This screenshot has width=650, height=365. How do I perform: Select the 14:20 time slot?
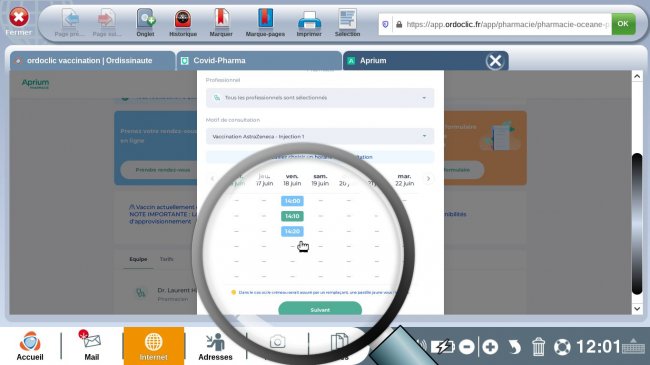292,231
